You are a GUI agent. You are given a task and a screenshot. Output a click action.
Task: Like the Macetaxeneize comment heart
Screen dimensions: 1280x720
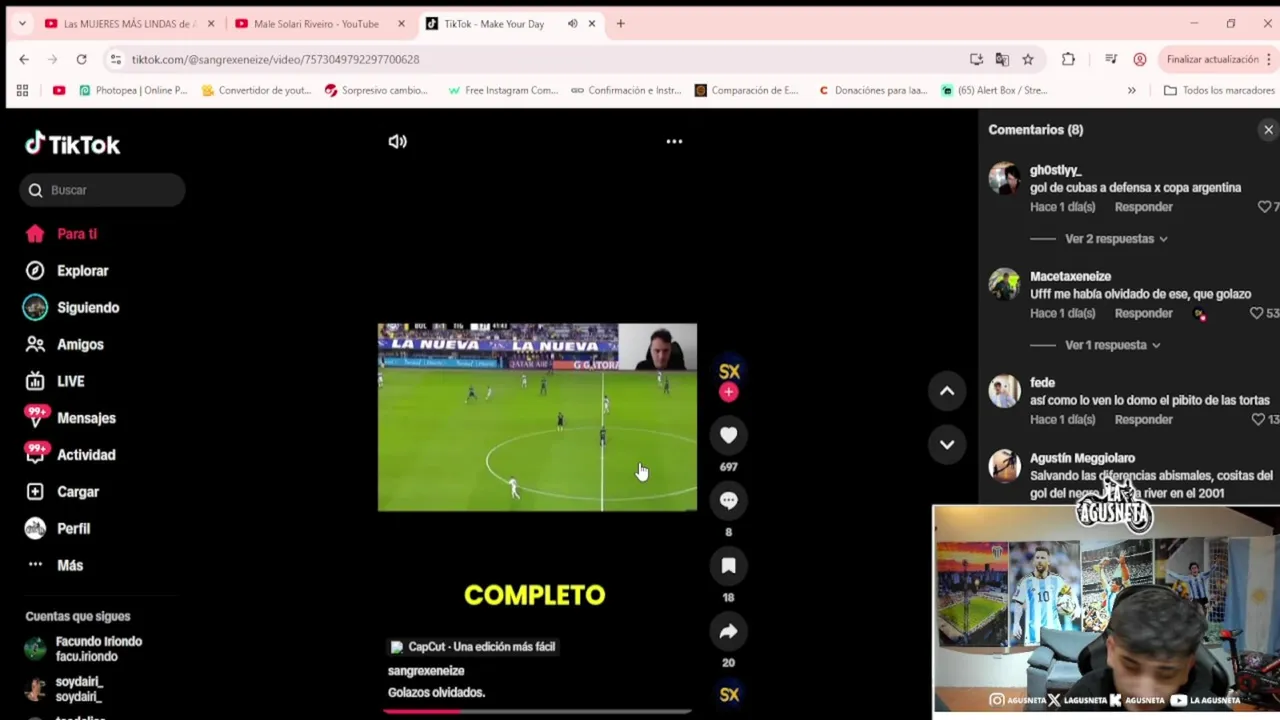pos(1257,313)
